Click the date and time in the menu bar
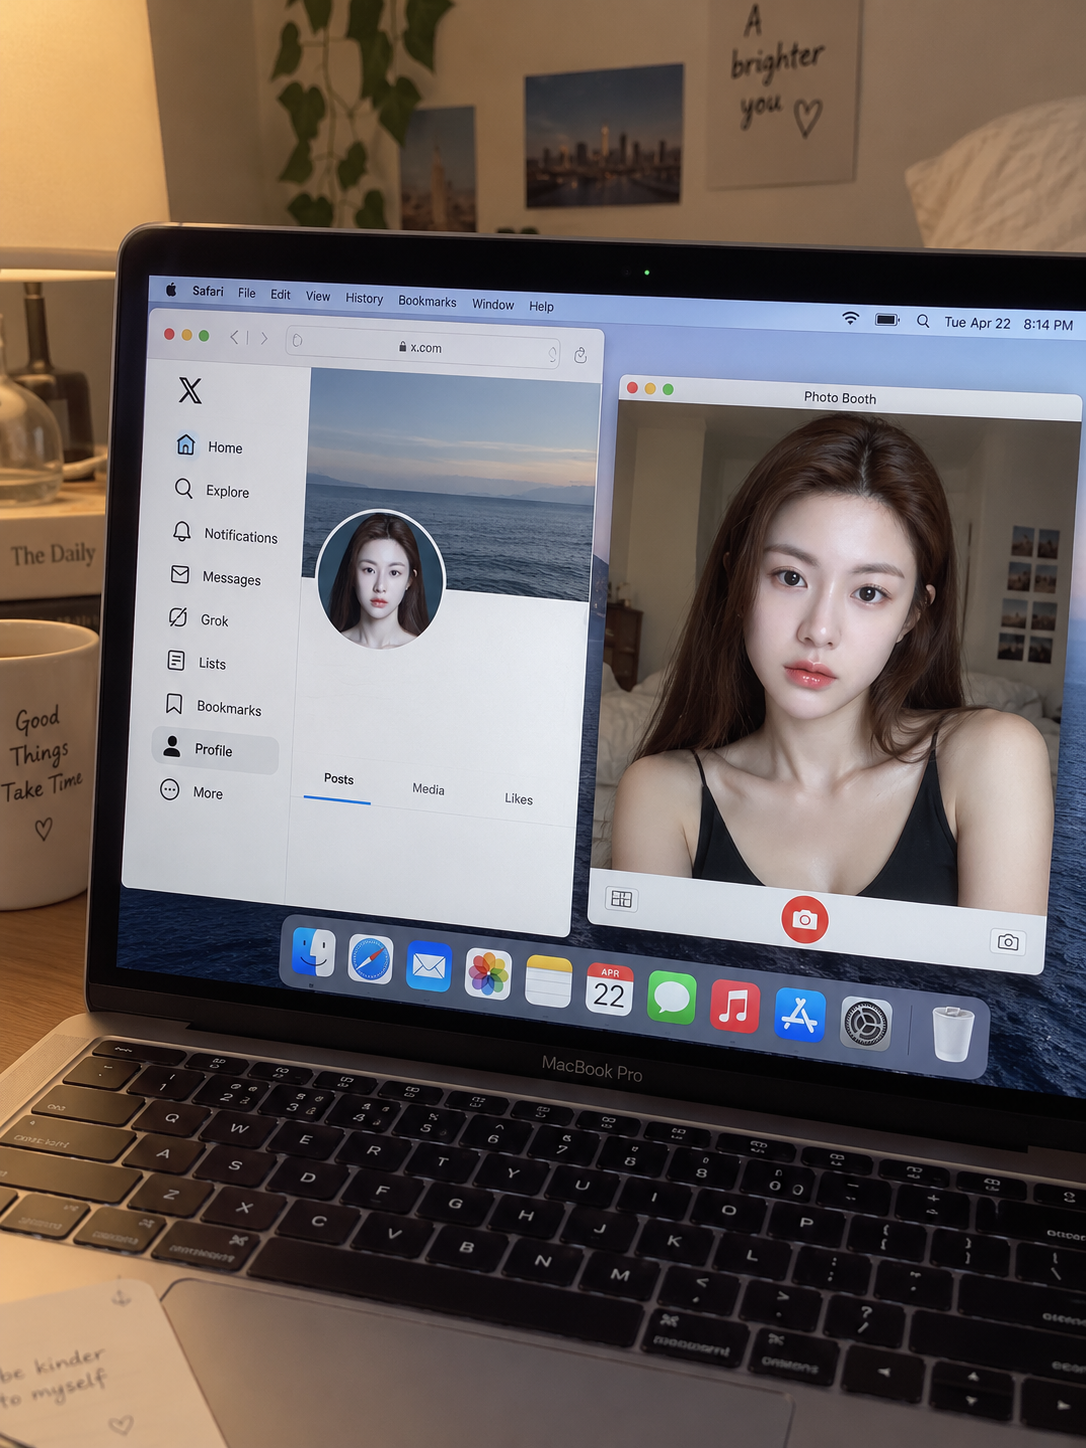Viewport: 1086px width, 1448px height. [1009, 324]
